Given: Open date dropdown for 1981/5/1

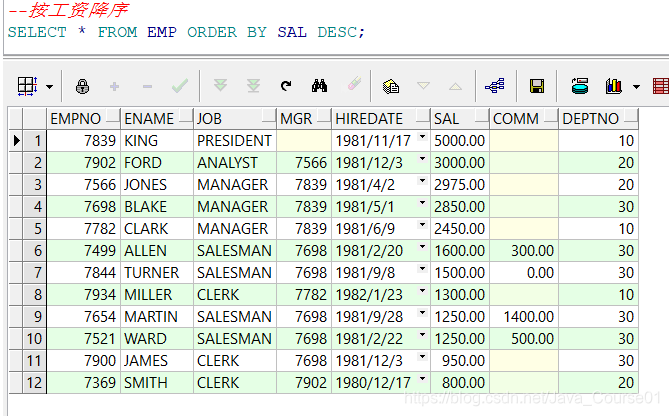Looking at the screenshot, I should pyautogui.click(x=422, y=203).
